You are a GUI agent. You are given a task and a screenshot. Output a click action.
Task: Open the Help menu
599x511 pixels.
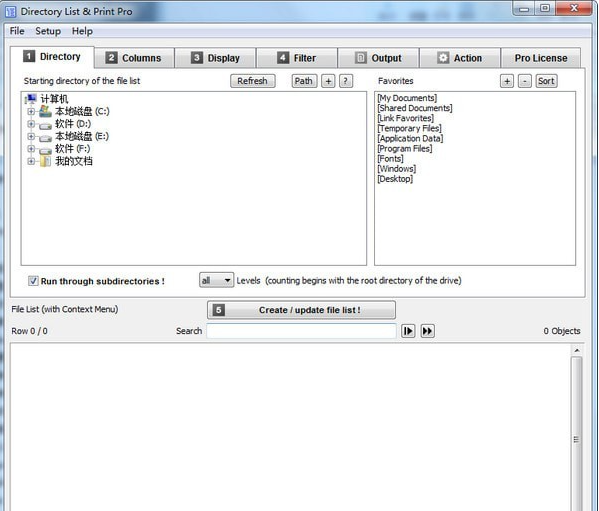tap(82, 31)
